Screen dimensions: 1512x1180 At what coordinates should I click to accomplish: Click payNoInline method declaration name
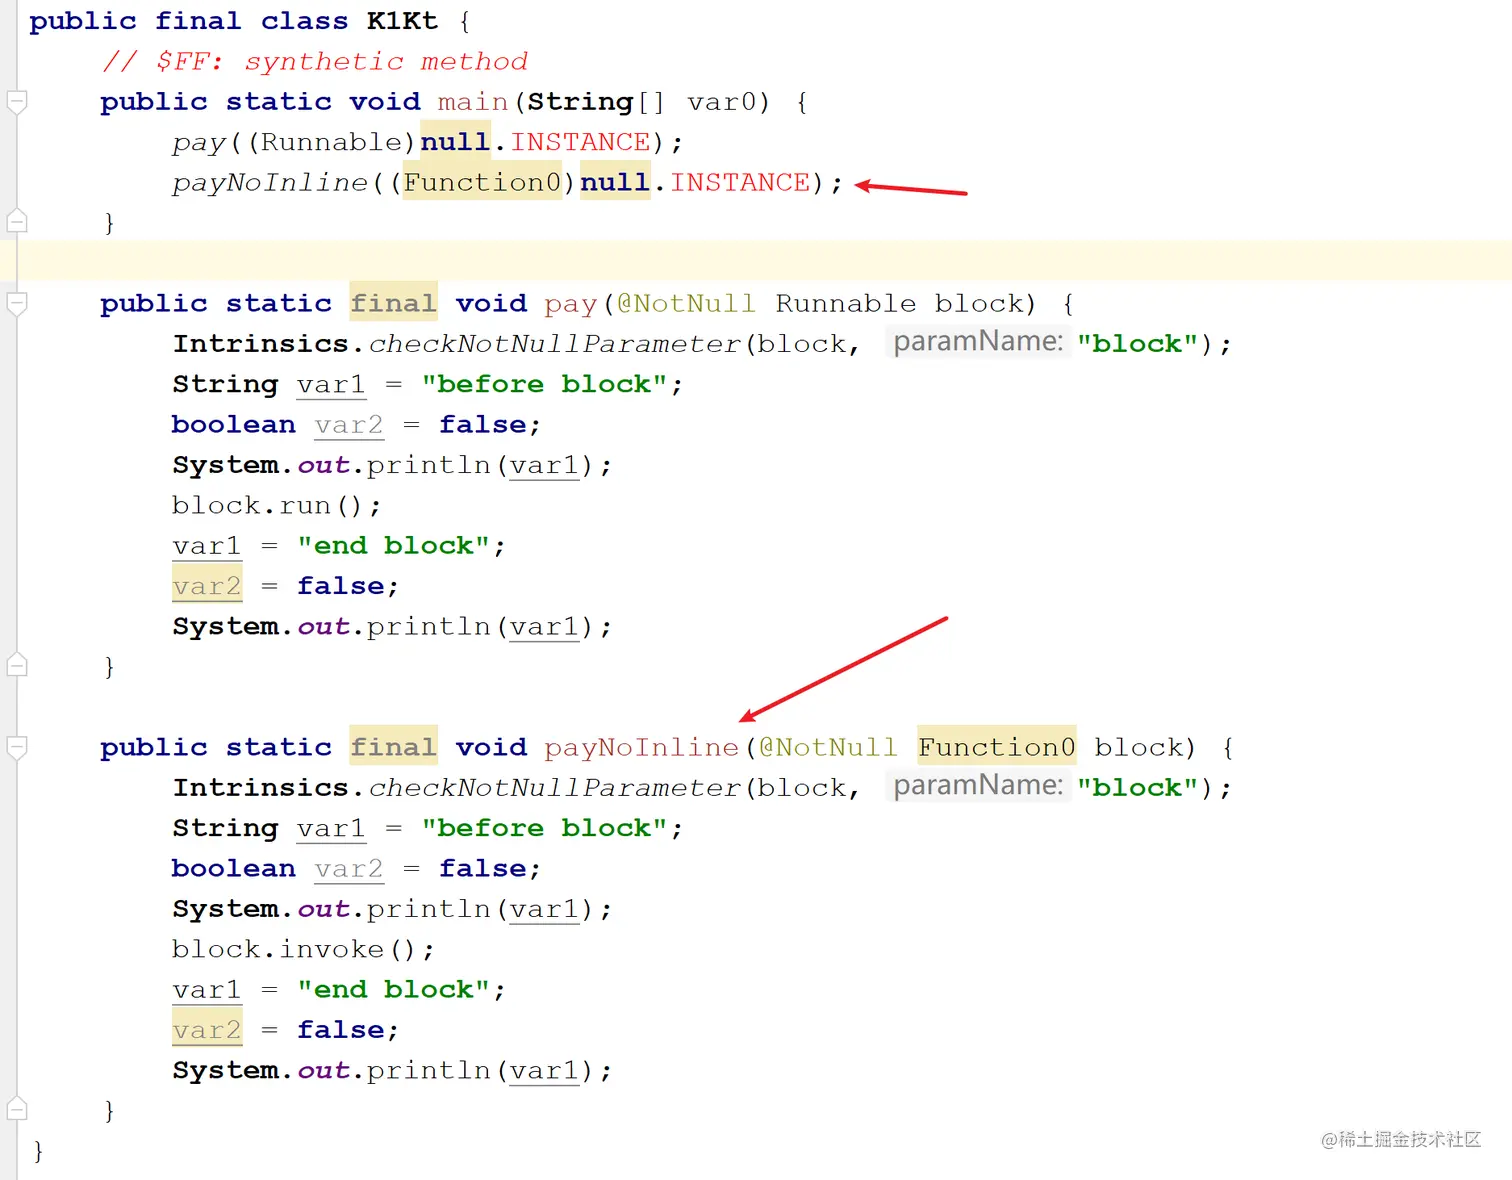642,747
